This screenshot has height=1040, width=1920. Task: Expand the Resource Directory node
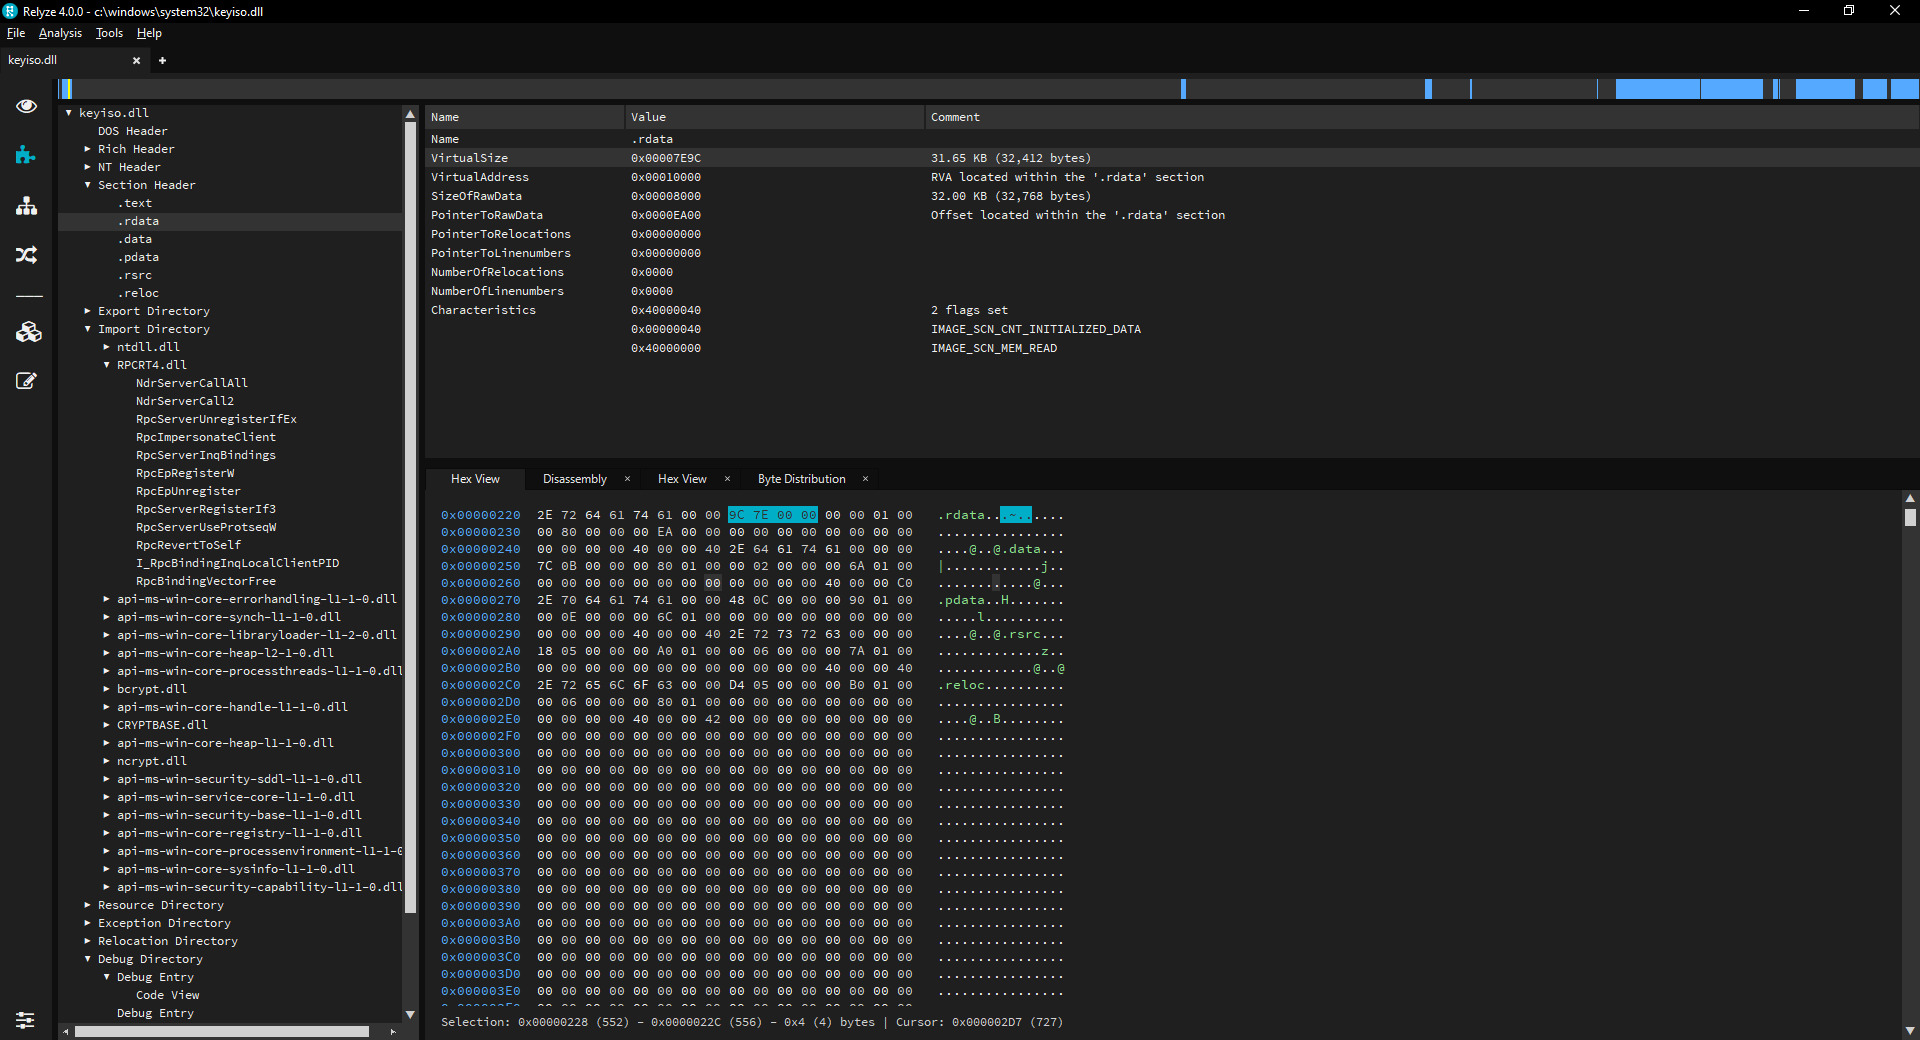coord(87,905)
